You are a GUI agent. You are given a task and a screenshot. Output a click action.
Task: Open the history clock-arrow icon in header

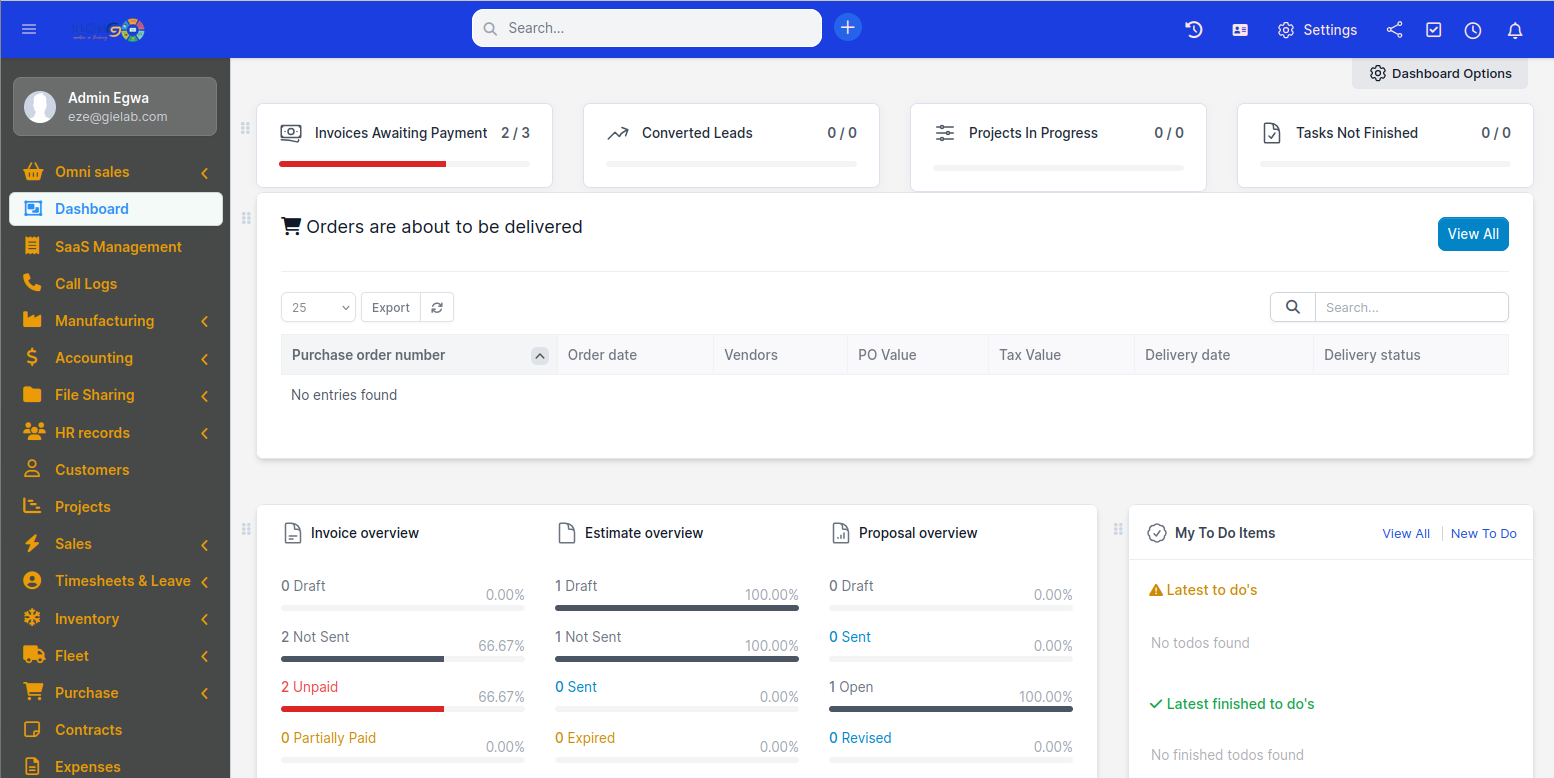coord(1193,30)
